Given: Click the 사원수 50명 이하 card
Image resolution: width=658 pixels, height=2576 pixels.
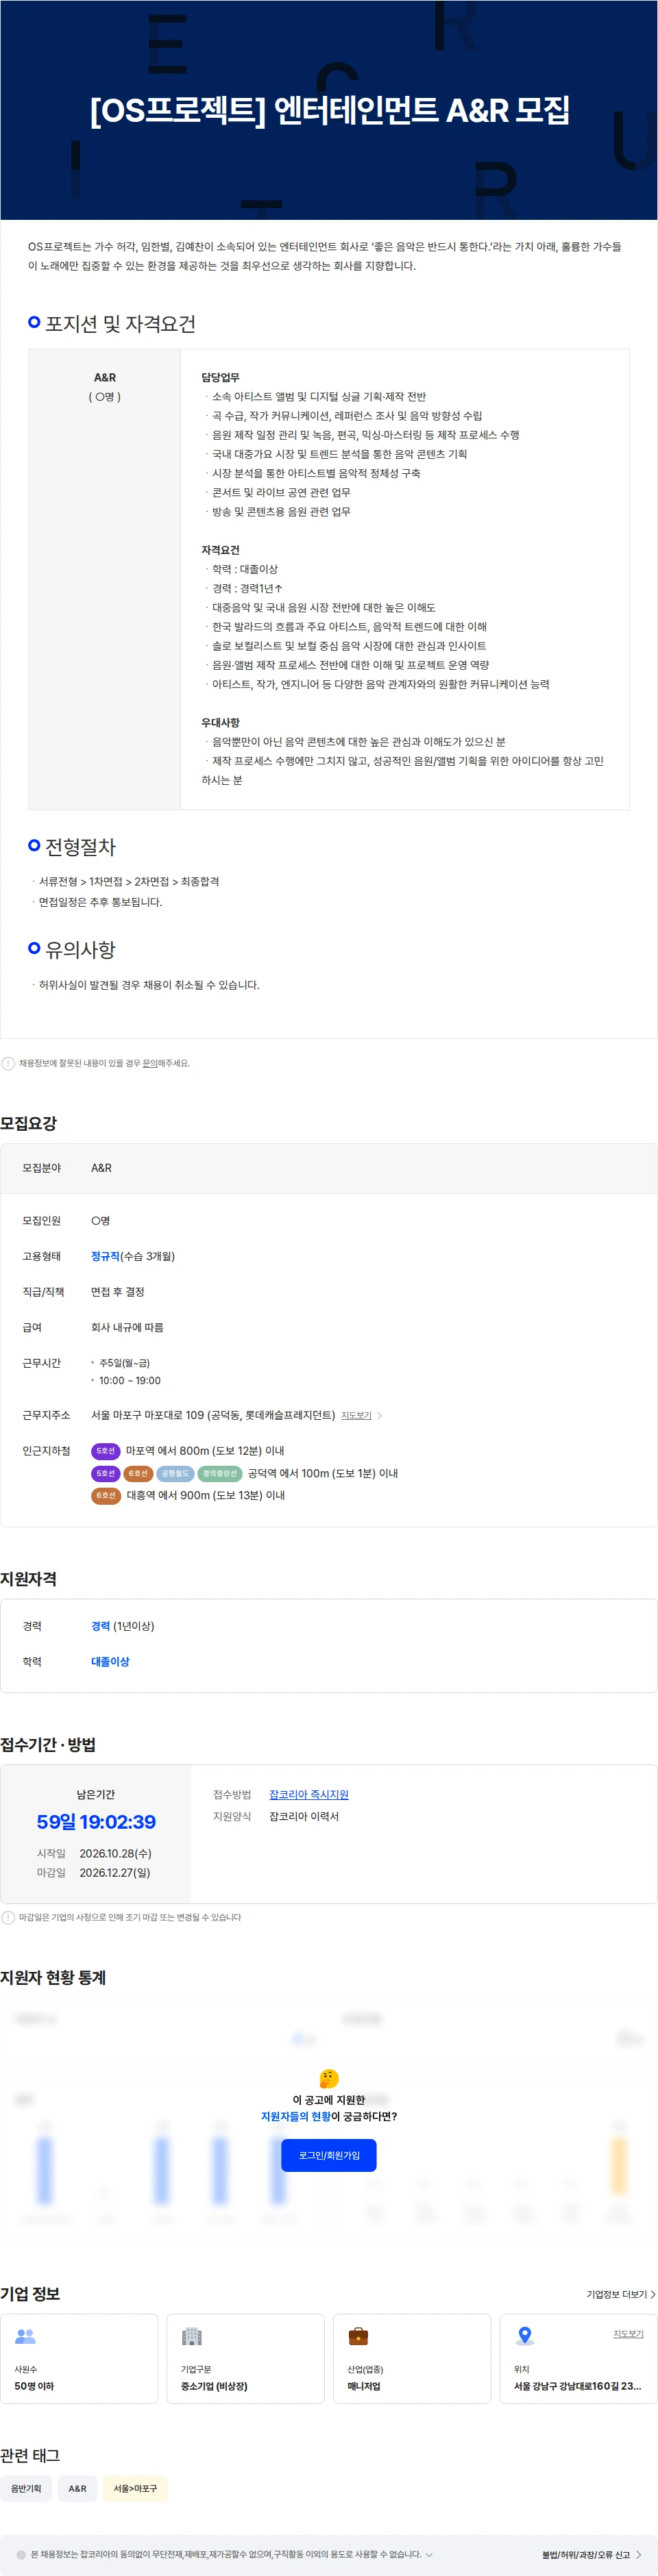Looking at the screenshot, I should click(79, 2358).
